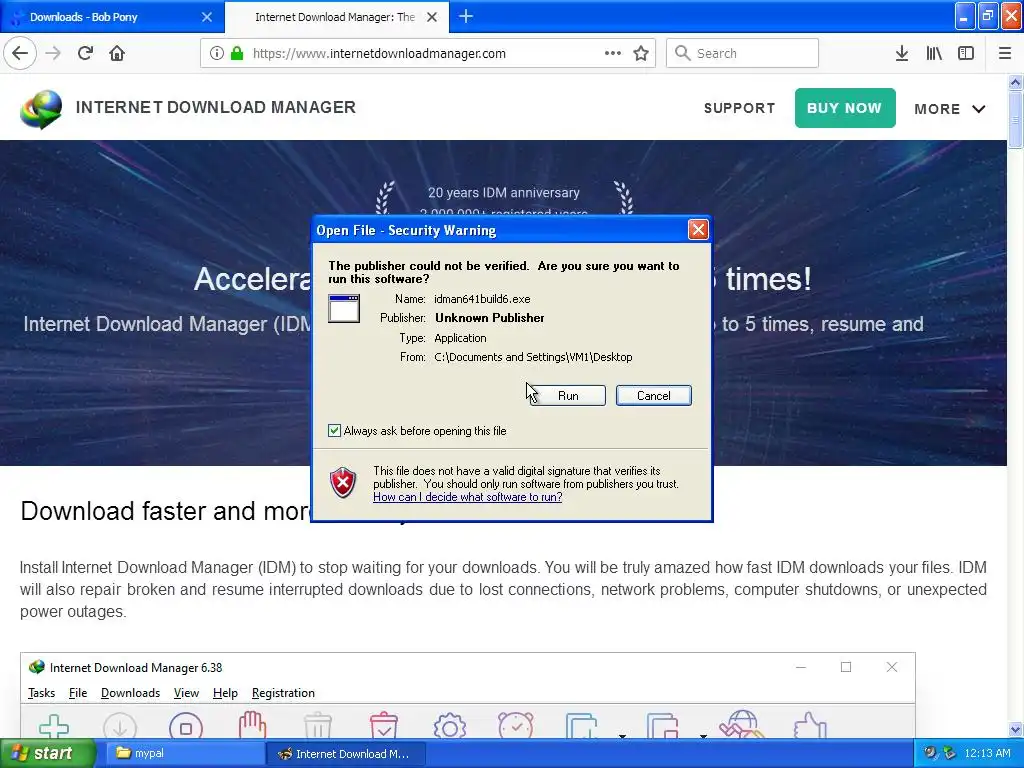Go to the browser Home page
The image size is (1024, 768).
(117, 54)
